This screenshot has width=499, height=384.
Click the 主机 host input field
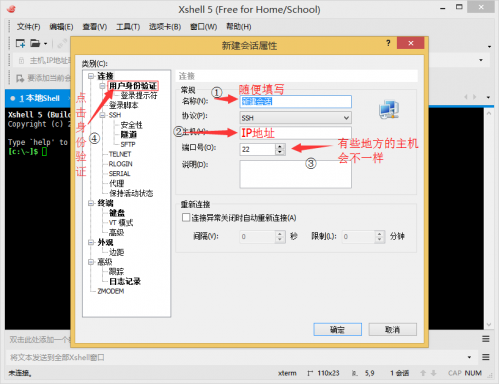pos(295,133)
